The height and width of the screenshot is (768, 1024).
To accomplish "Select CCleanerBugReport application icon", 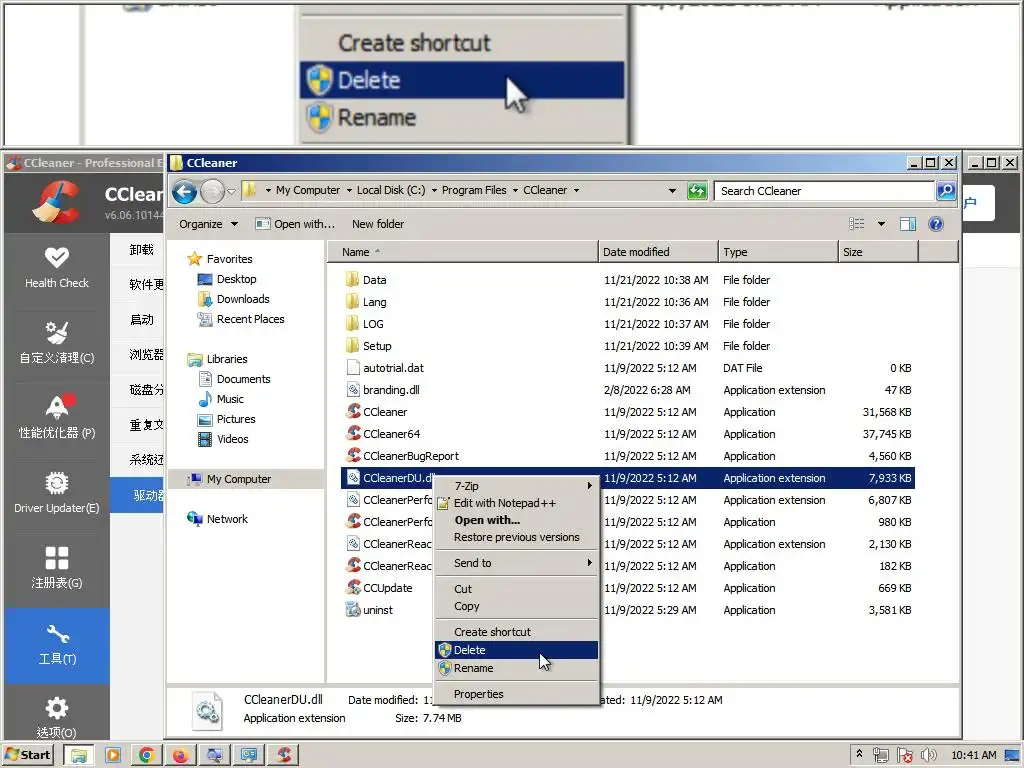I will pos(354,455).
